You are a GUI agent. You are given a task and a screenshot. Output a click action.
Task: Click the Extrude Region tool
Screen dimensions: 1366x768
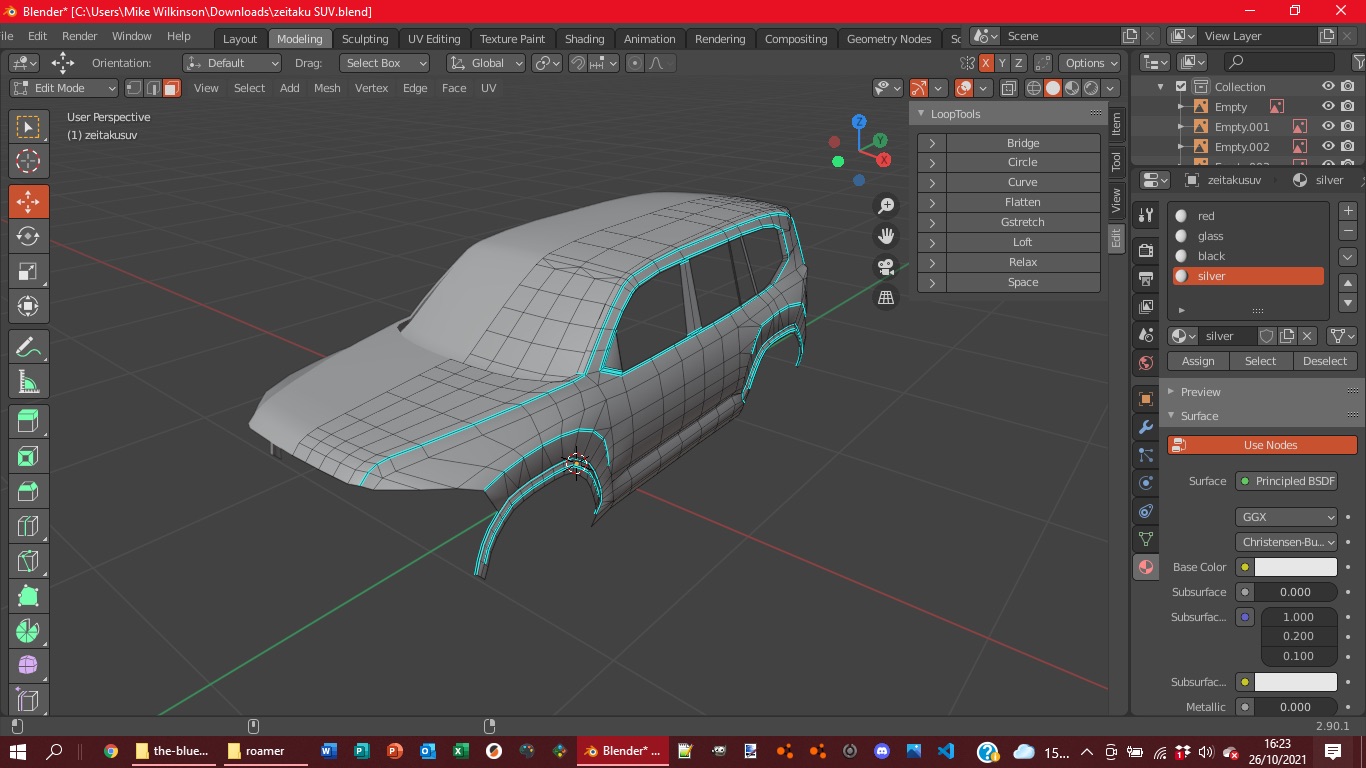[28, 421]
